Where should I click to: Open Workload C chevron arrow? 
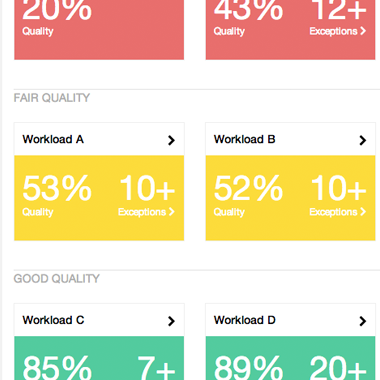coord(171,321)
